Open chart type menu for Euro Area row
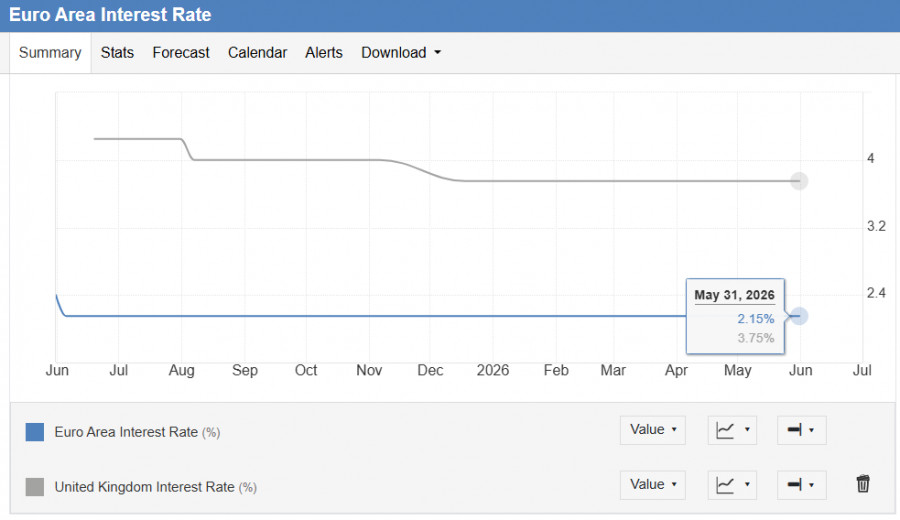The image size is (900, 520). 732,430
